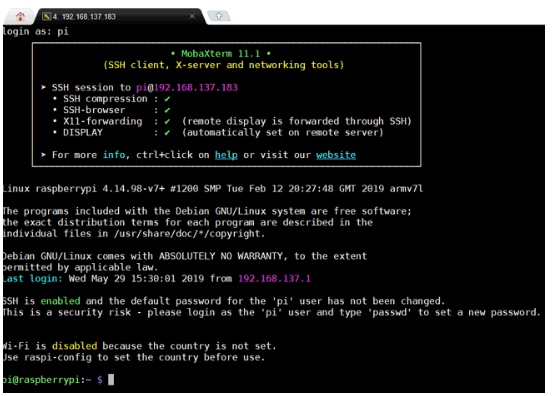Click the green 'enabled' SSH status word
Image resolution: width=552 pixels, height=396 pixels.
(x=60, y=301)
